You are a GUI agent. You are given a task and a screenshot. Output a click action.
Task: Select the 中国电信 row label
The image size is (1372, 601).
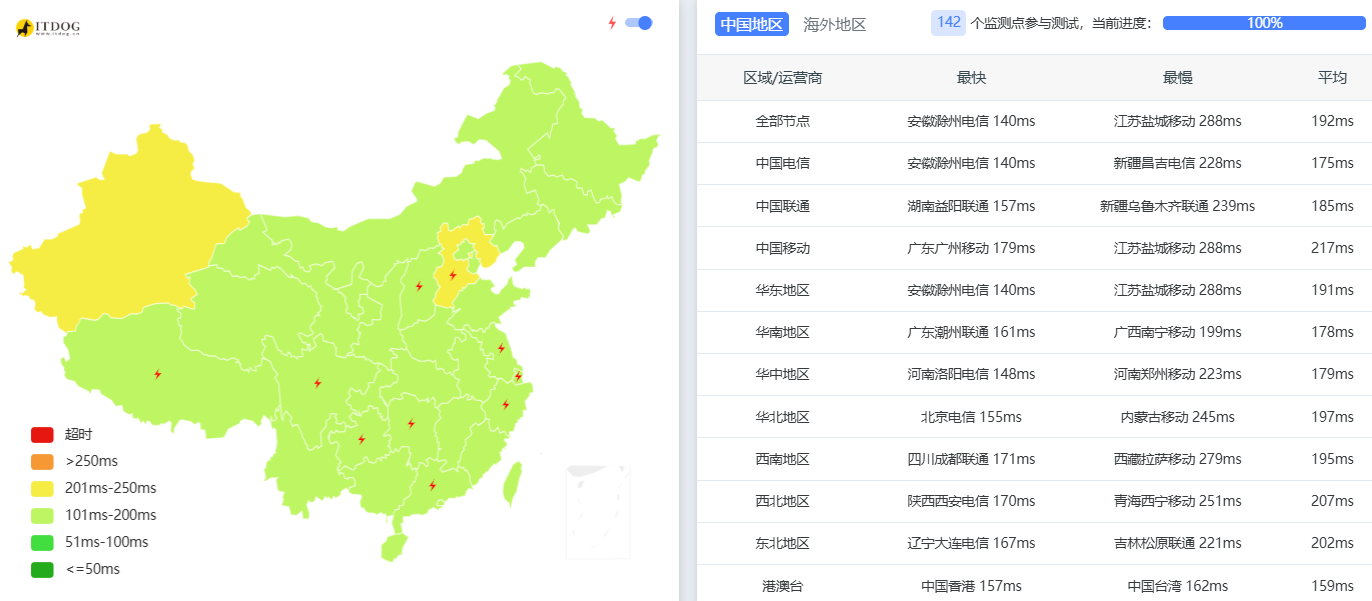[783, 163]
